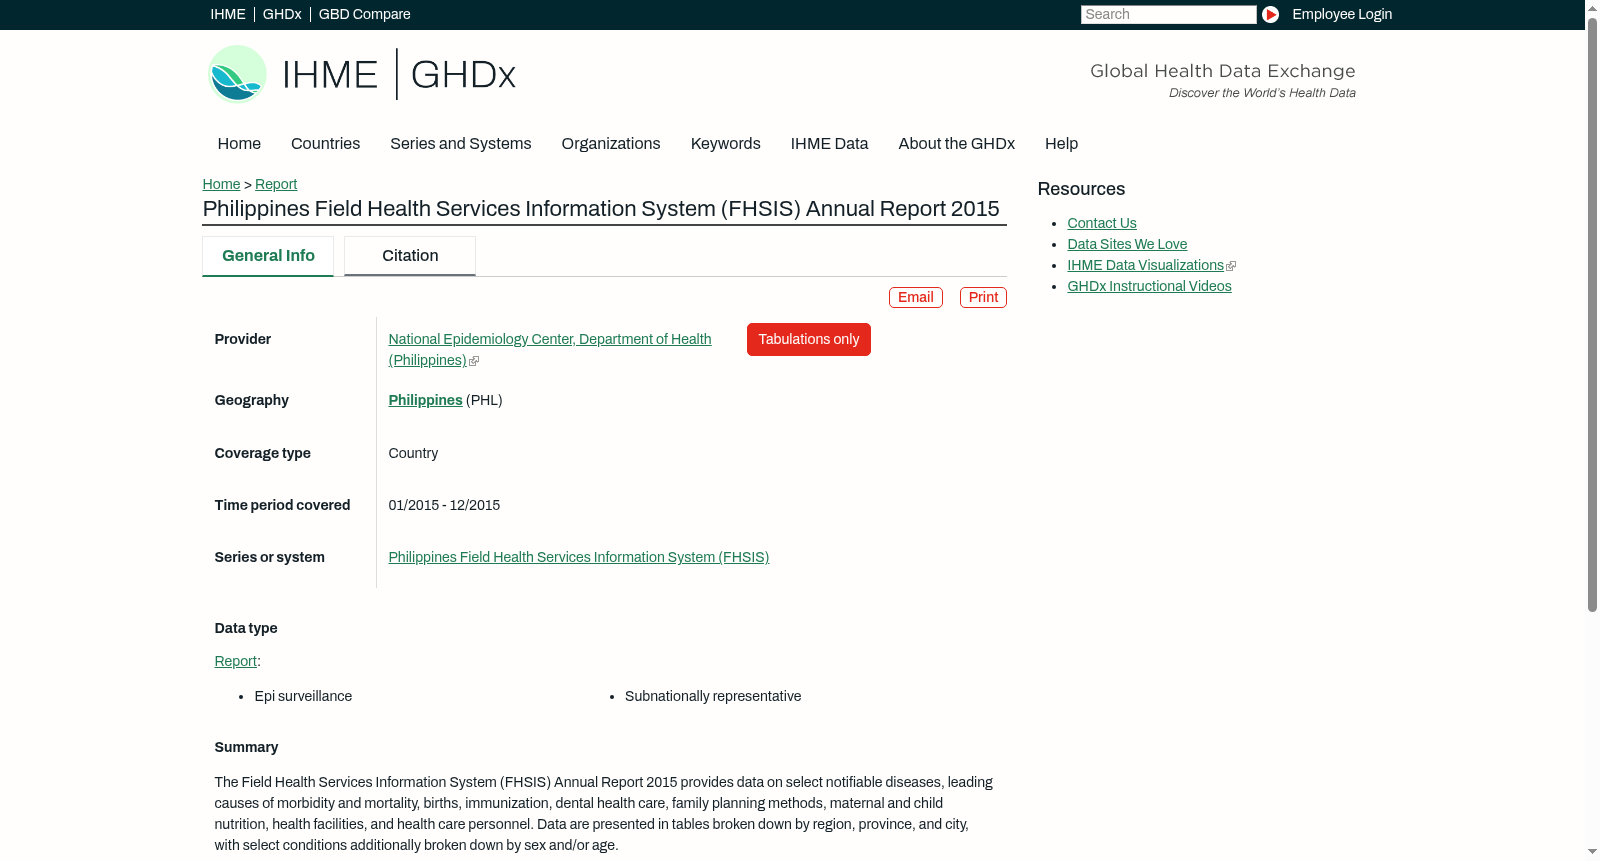Click the '01/2015 - 12/2015' time period value

(x=444, y=505)
